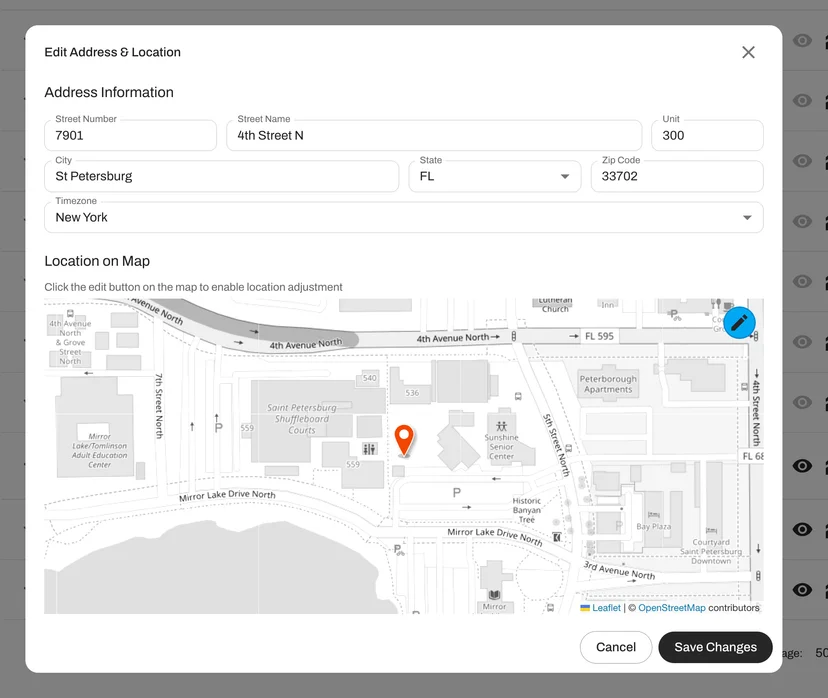Screen dimensions: 828x698
Task: Focus the Unit field showing 300
Action: [x=707, y=136]
